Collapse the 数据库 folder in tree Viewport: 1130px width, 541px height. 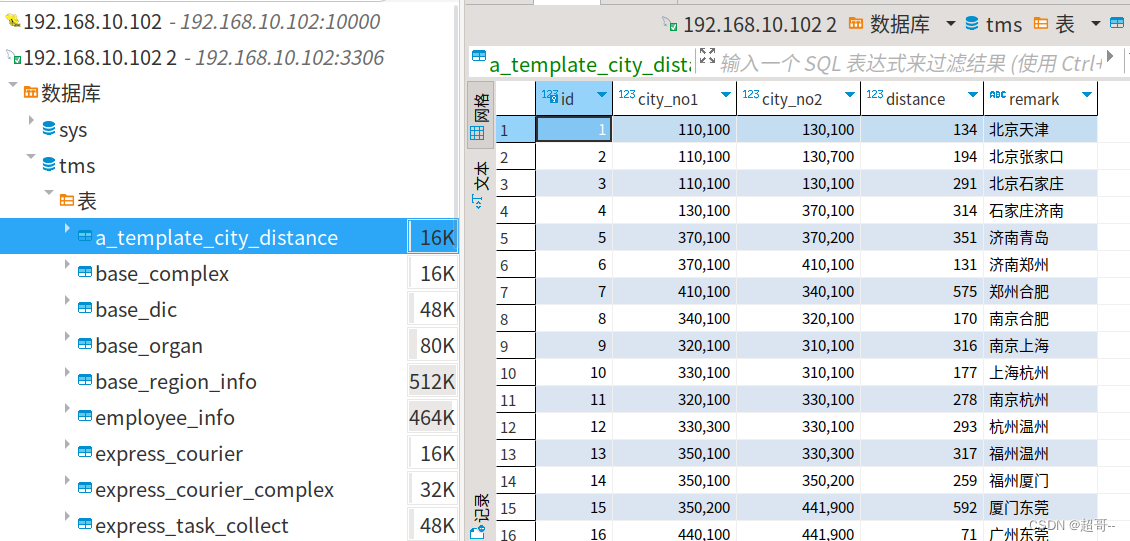click(x=12, y=85)
